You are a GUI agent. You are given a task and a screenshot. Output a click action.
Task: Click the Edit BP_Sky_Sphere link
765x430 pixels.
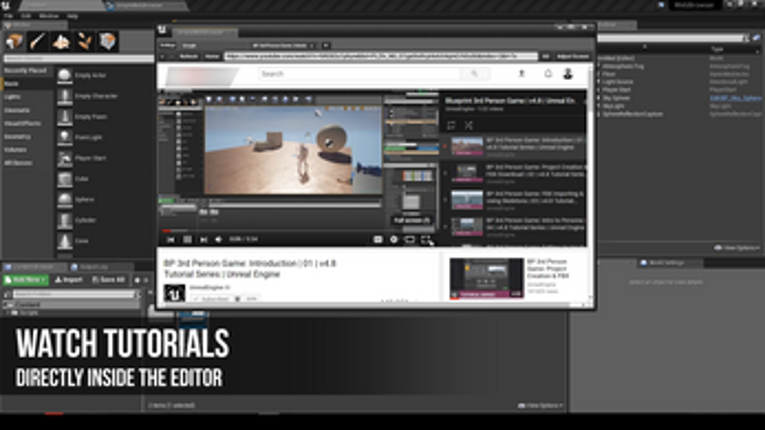click(735, 98)
